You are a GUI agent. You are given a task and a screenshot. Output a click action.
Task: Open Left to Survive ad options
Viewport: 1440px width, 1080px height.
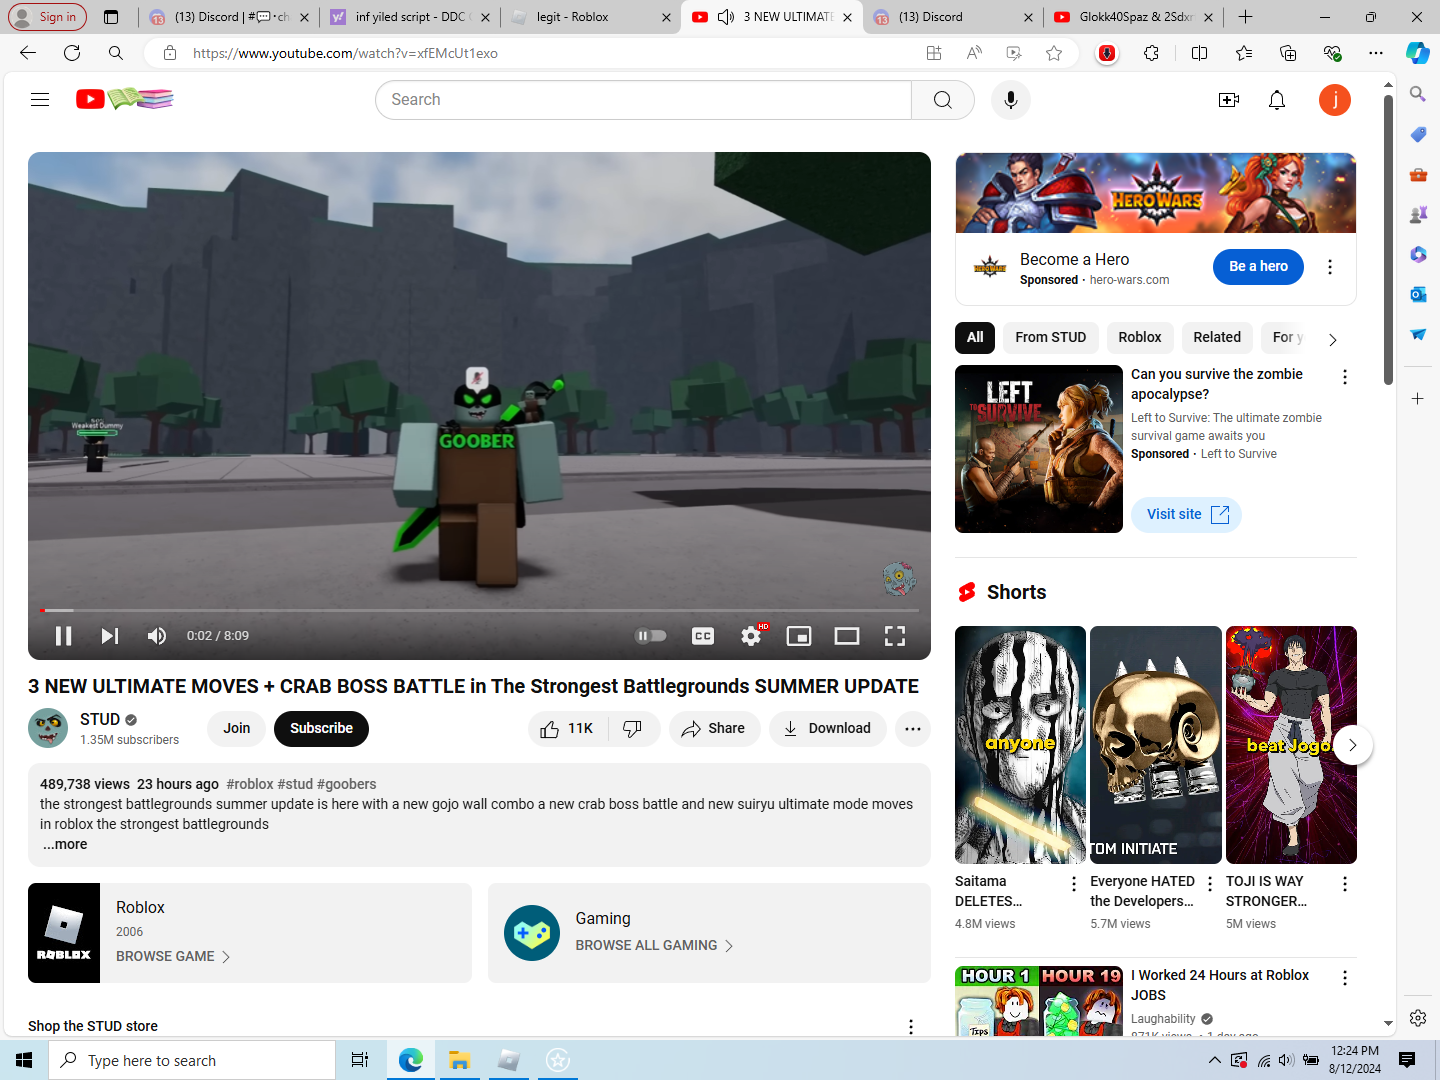tap(1345, 377)
